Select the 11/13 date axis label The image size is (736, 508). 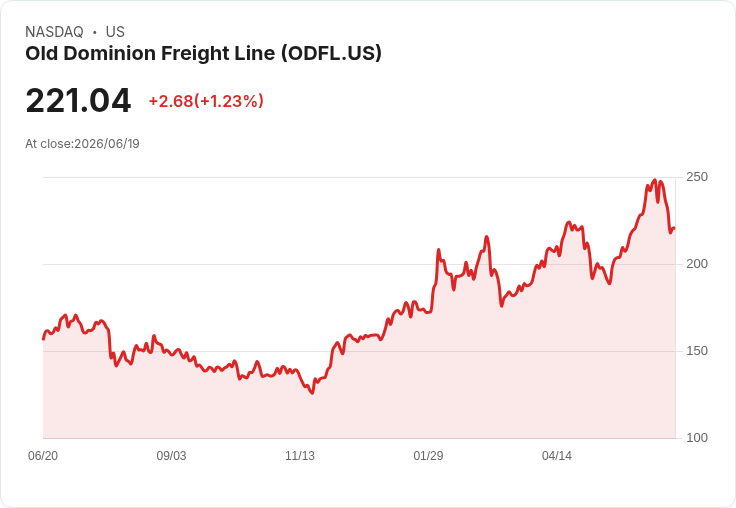[300, 455]
